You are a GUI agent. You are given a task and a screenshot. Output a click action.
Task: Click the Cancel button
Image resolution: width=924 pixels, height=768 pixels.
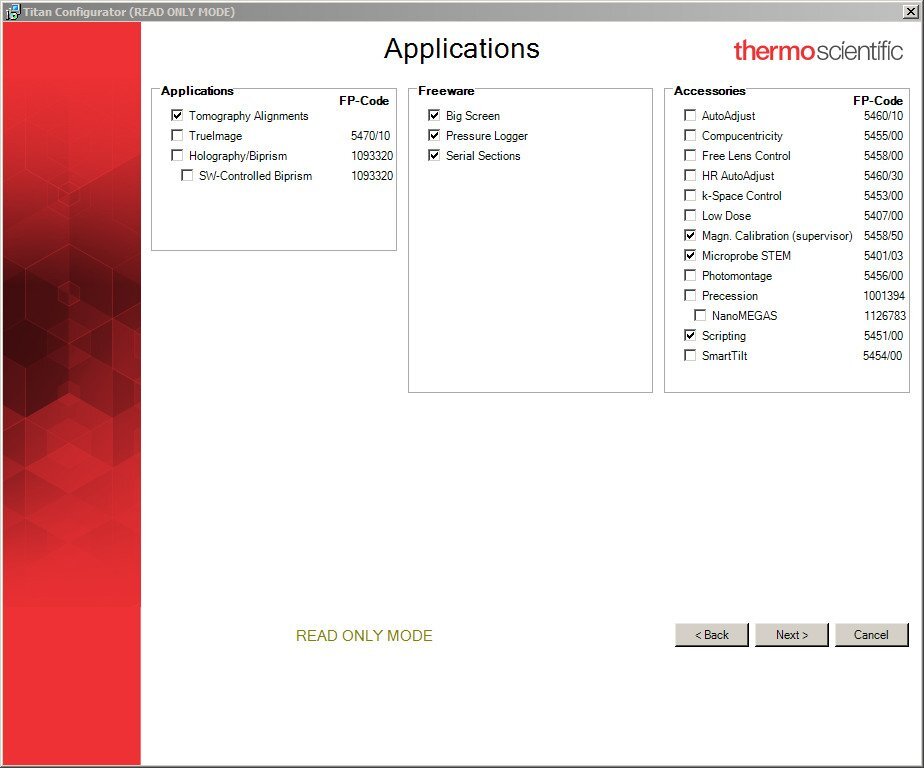click(872, 635)
